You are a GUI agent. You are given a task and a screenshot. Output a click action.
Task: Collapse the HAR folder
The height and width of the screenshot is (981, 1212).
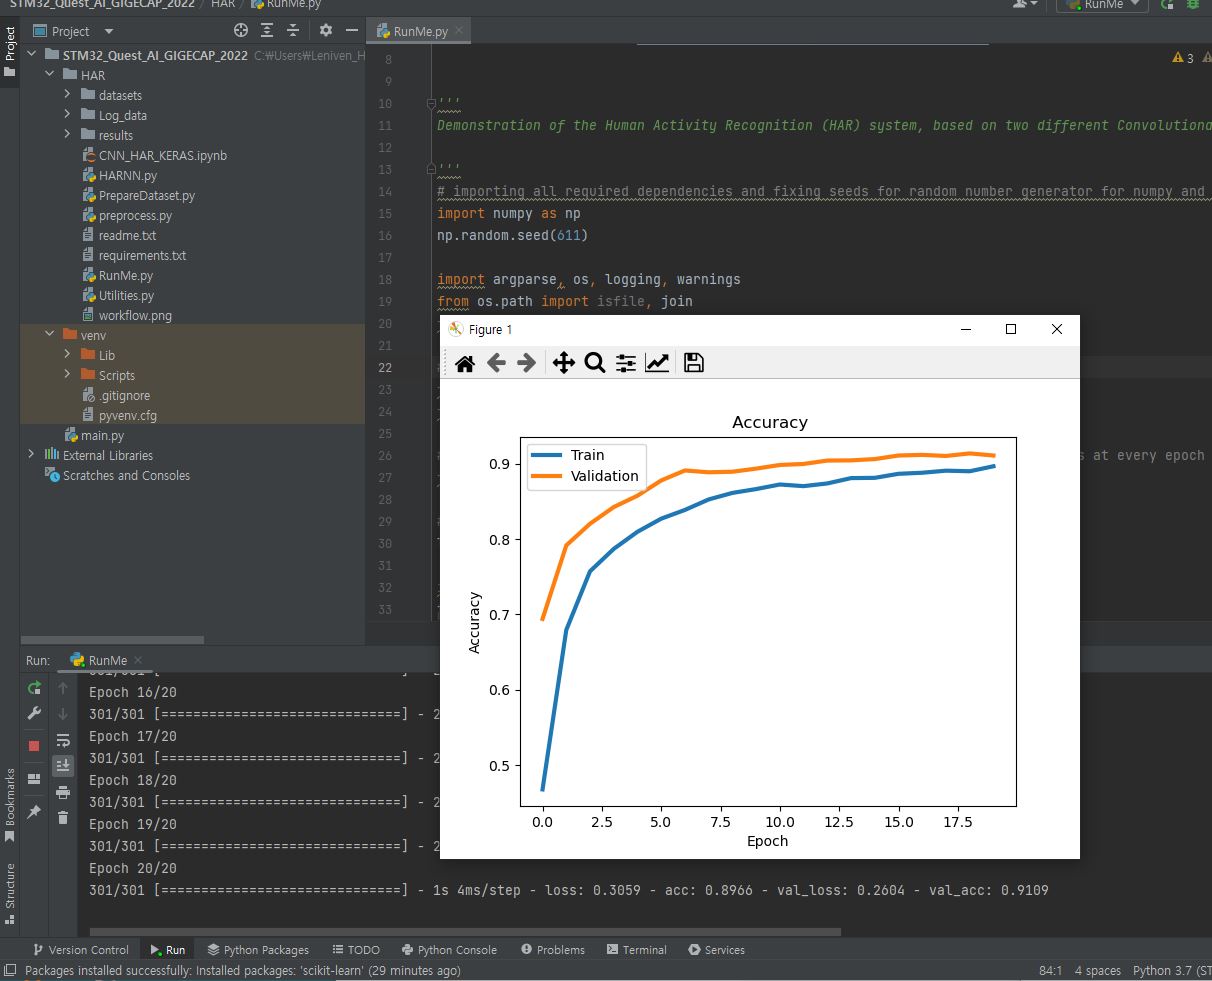[x=50, y=75]
